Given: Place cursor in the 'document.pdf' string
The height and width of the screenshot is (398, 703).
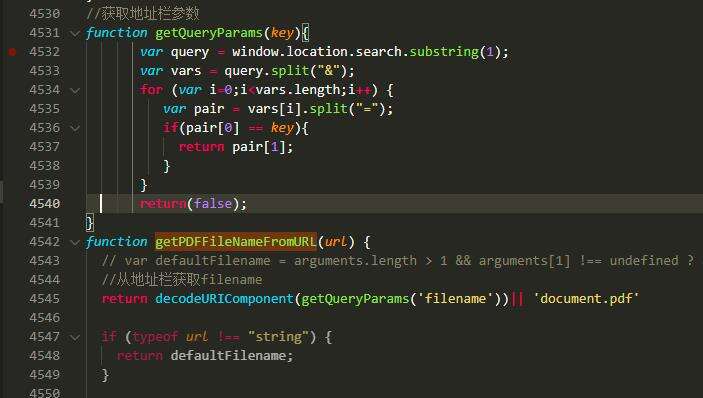Looking at the screenshot, I should (x=586, y=298).
